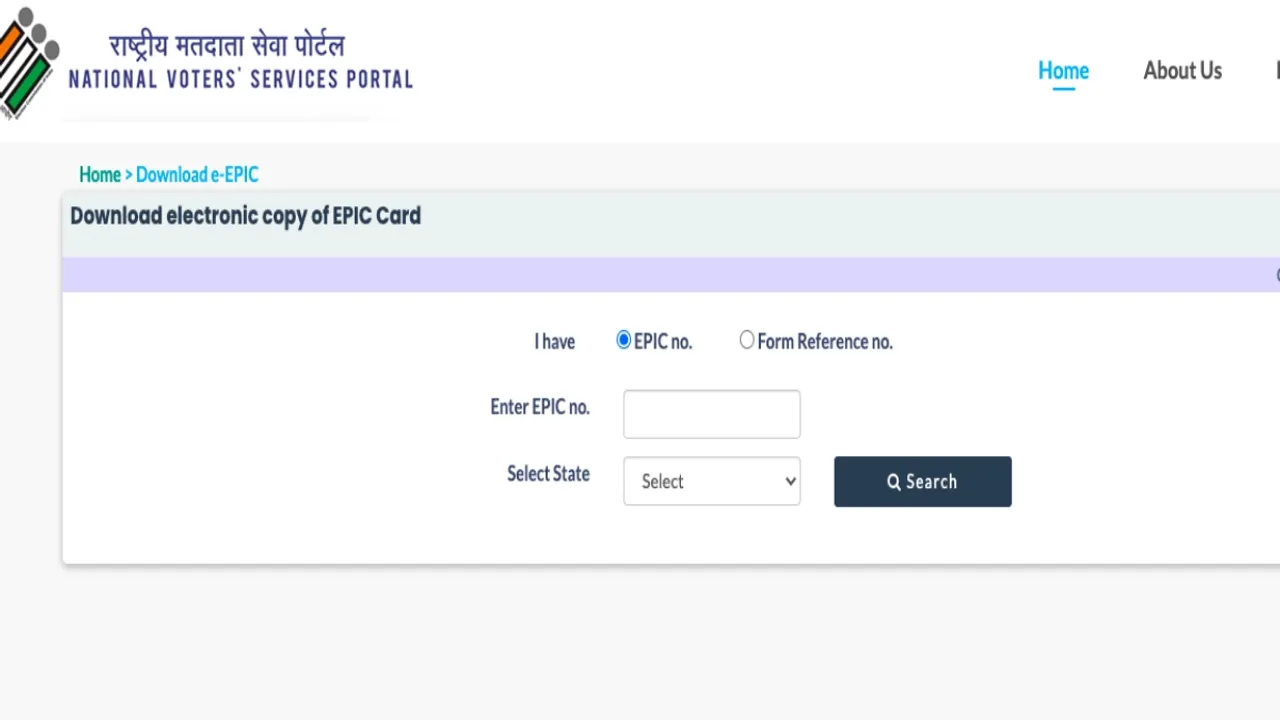This screenshot has width=1280, height=720.
Task: Click the Election Commission logo icon
Action: [x=29, y=62]
